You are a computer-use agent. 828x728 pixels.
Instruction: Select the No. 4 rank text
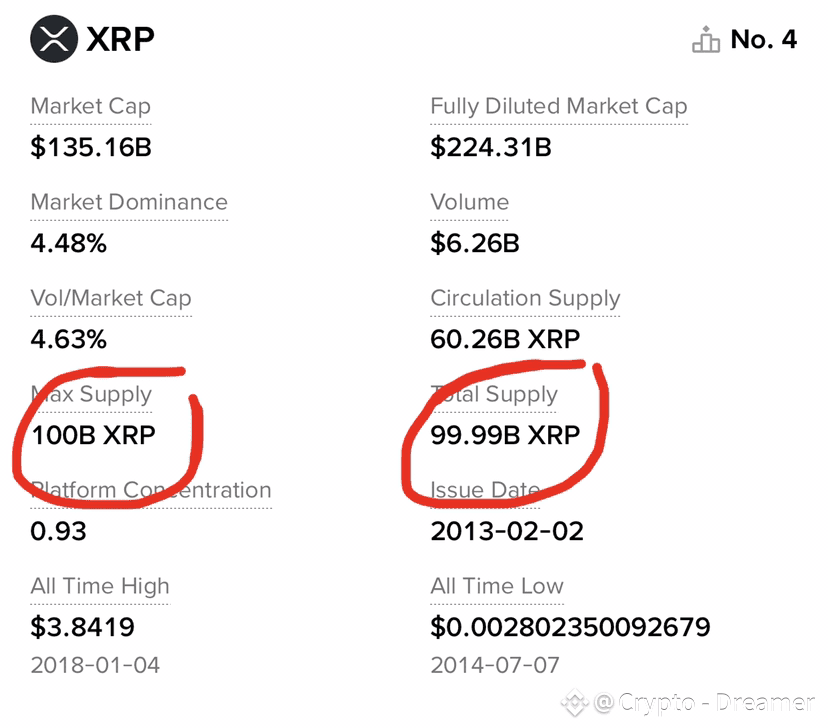(x=764, y=39)
